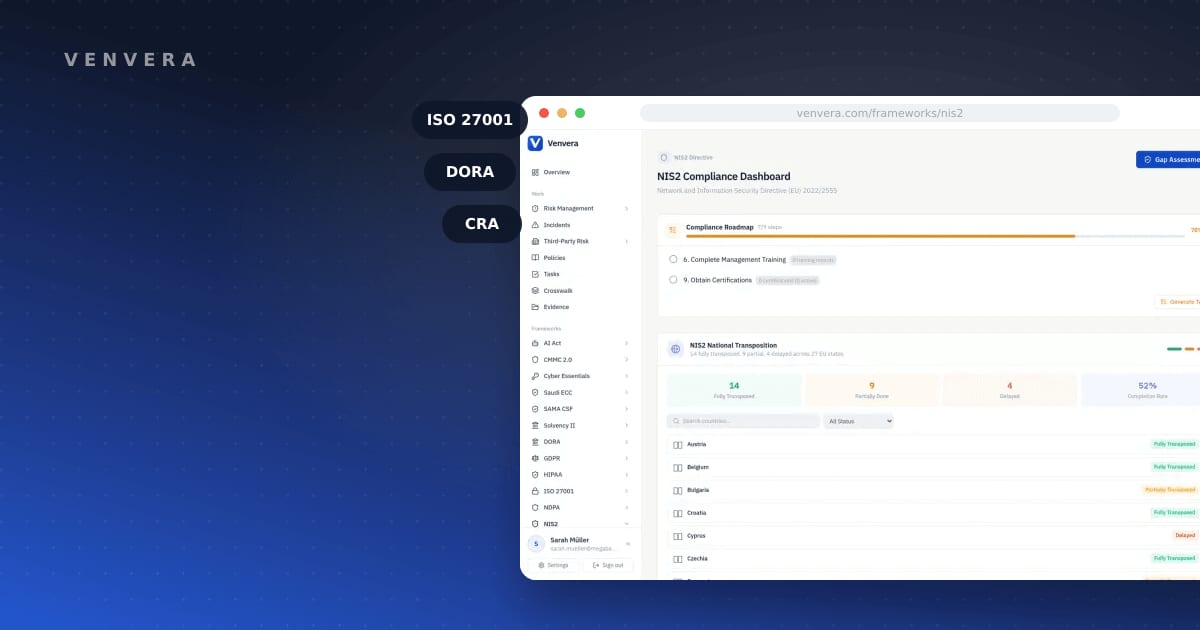Click the CMMC 2.0 shield icon
Image resolution: width=1200 pixels, height=630 pixels.
(x=535, y=359)
